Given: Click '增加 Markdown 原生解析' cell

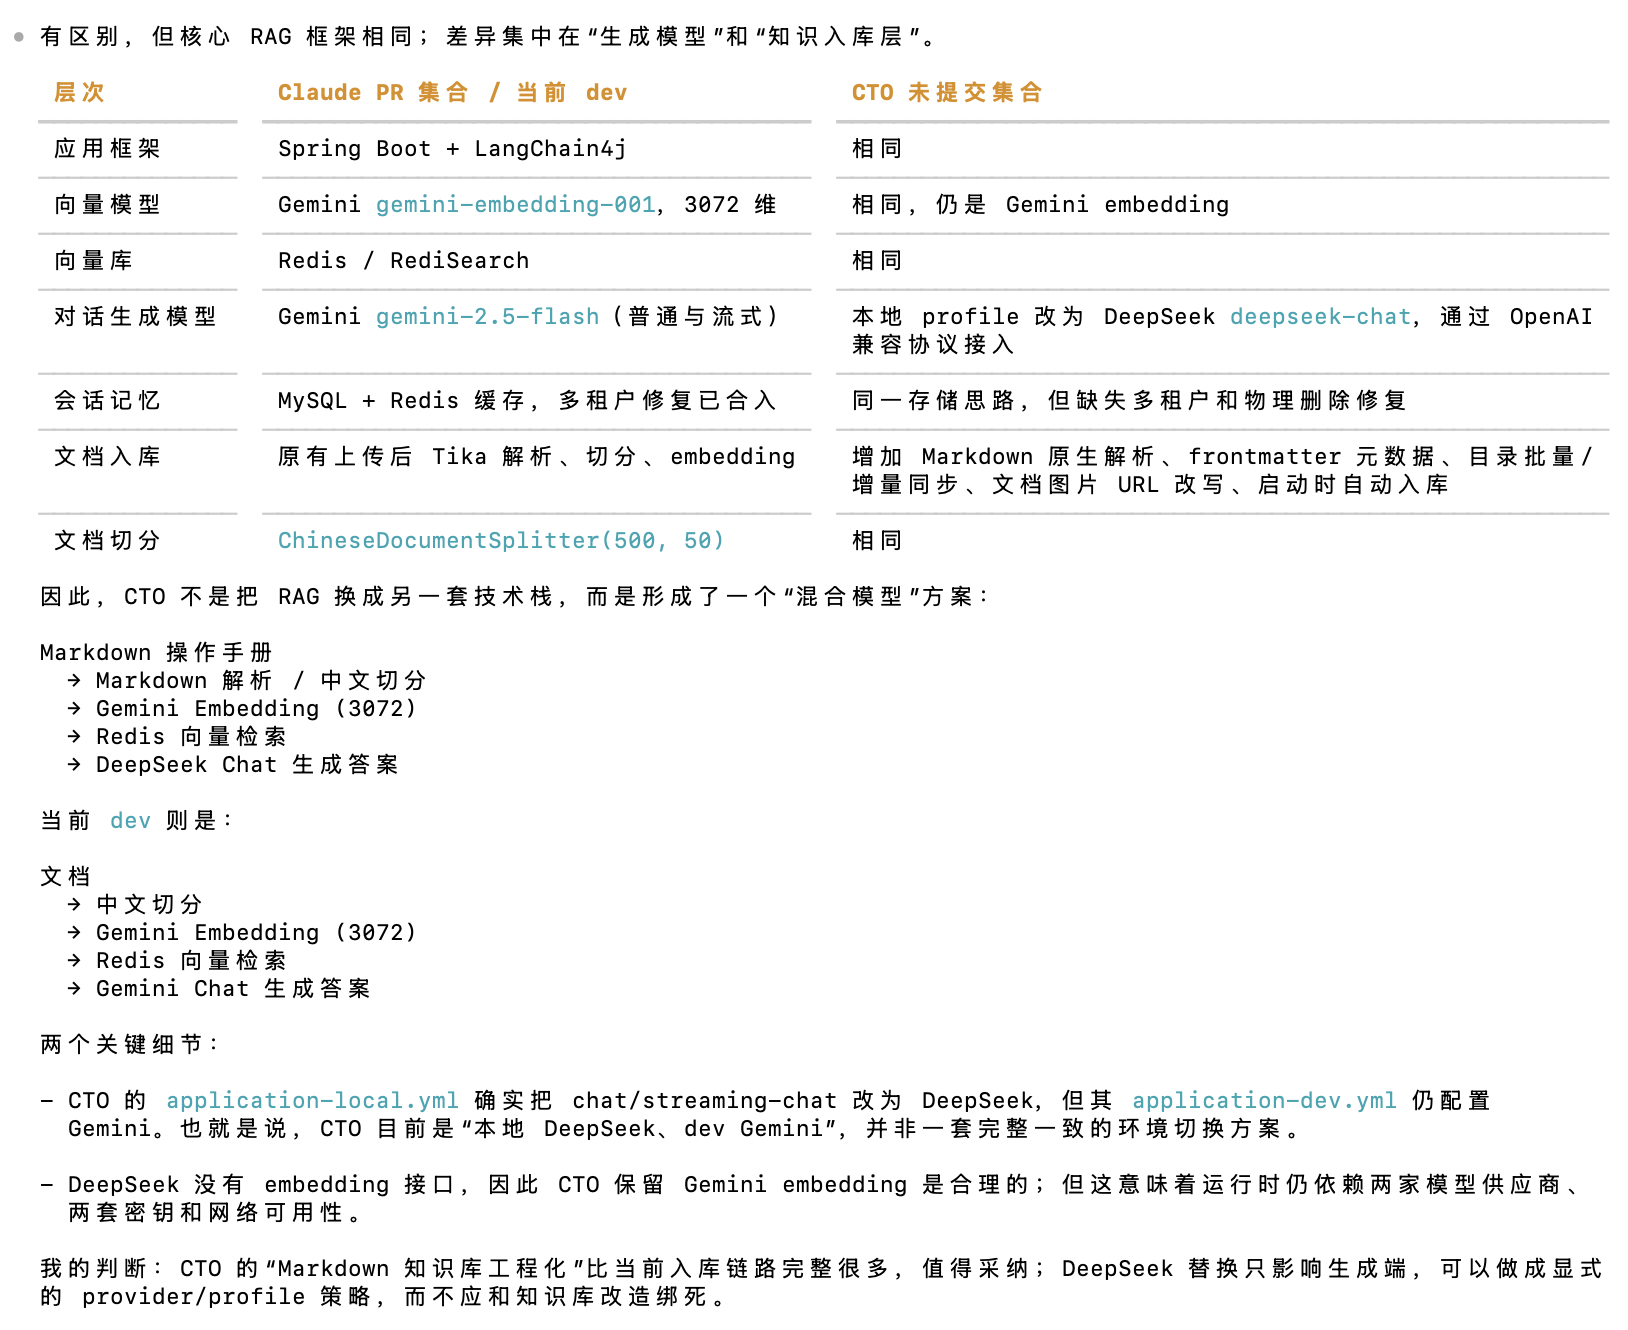Looking at the screenshot, I should coord(1222,471).
